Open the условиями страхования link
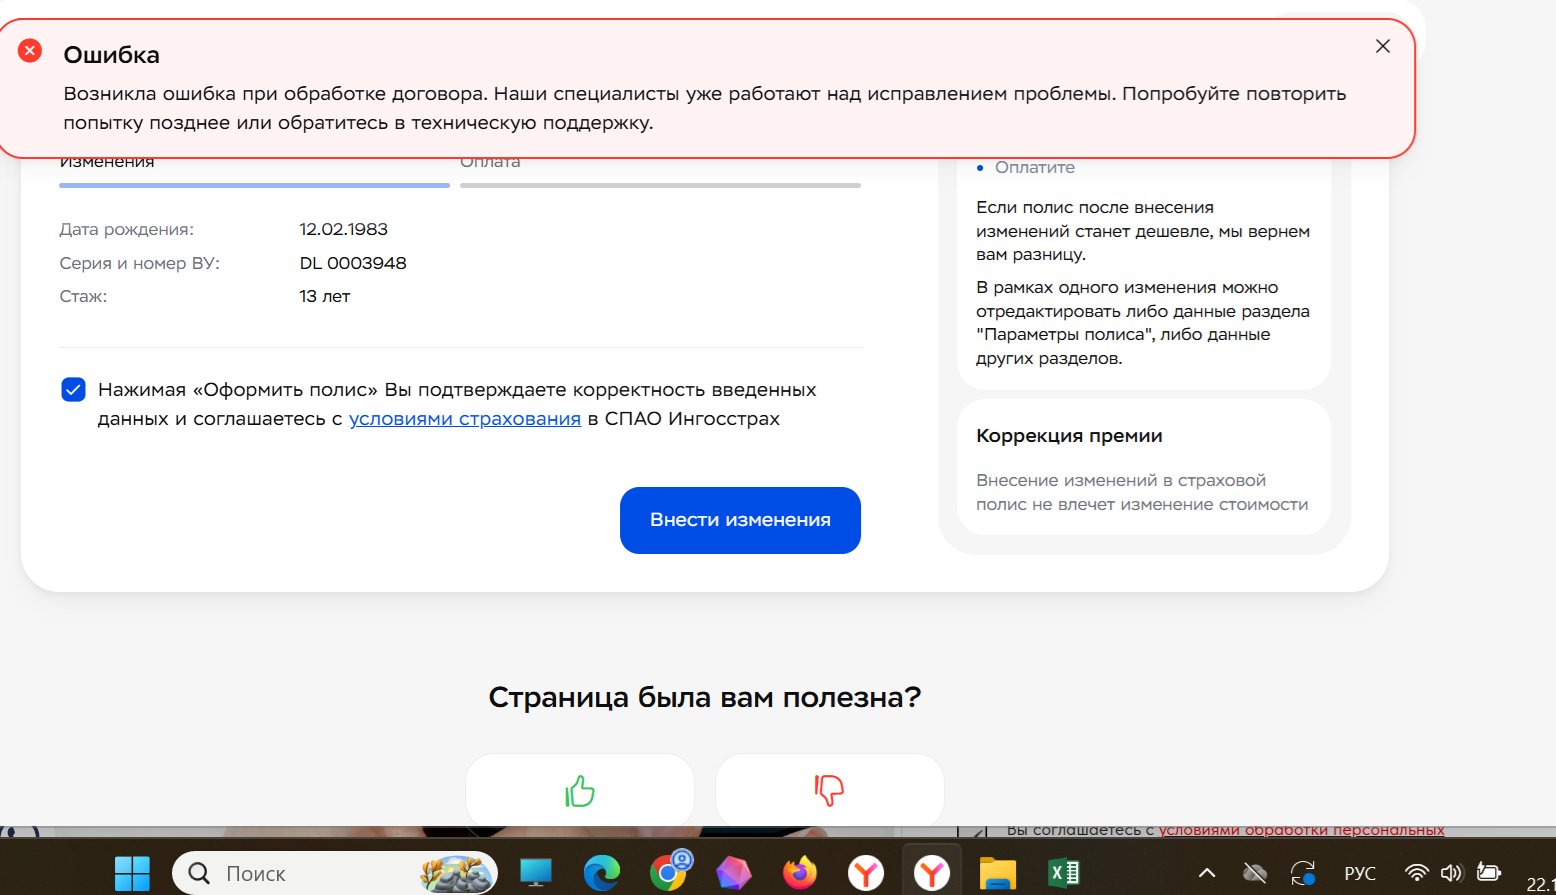1556x895 pixels. click(465, 419)
